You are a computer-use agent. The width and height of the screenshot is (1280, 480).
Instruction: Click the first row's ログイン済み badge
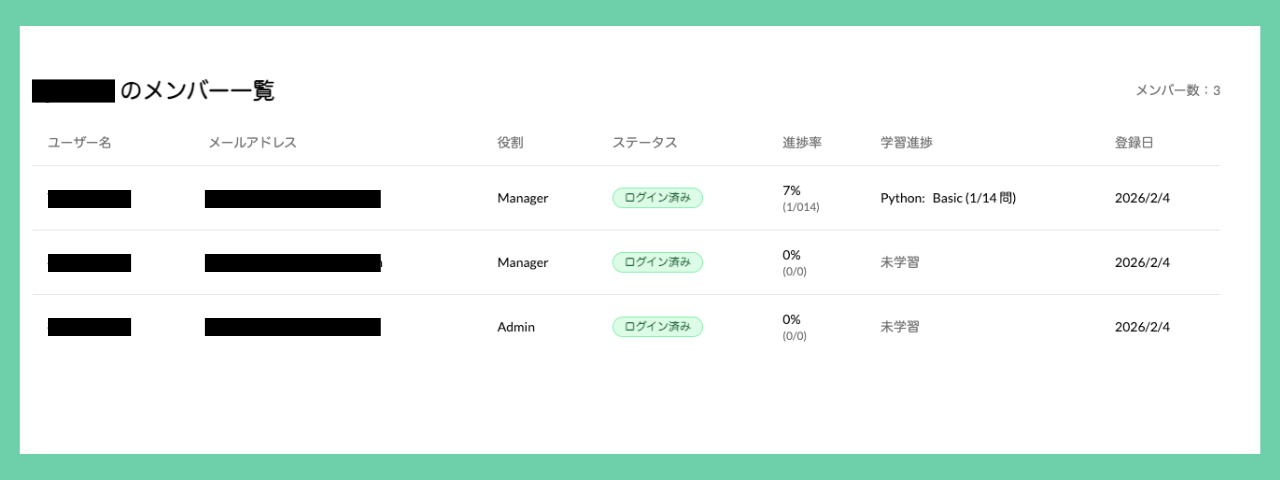(x=657, y=198)
